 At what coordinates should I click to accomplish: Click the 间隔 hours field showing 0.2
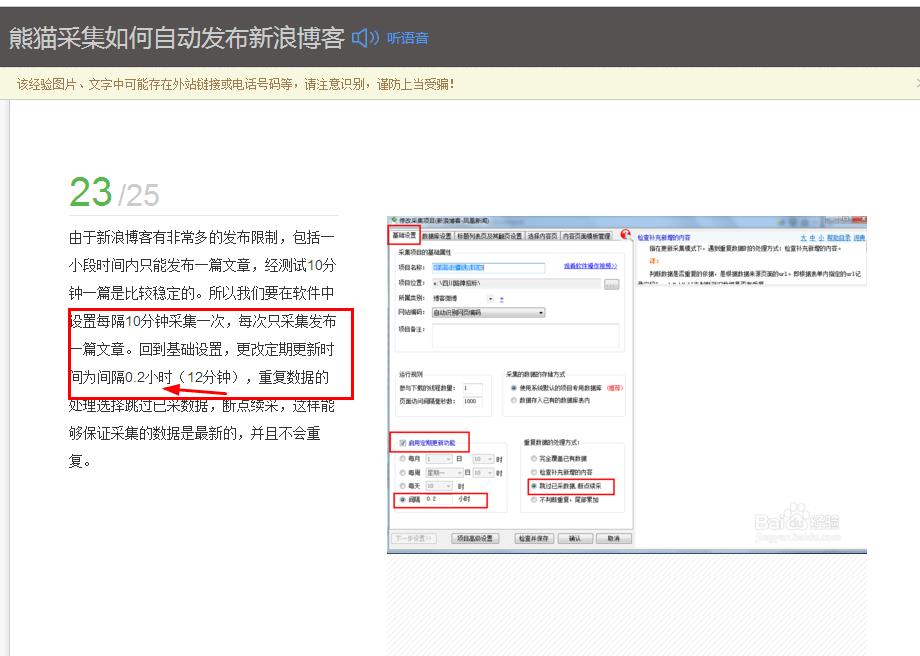click(439, 499)
